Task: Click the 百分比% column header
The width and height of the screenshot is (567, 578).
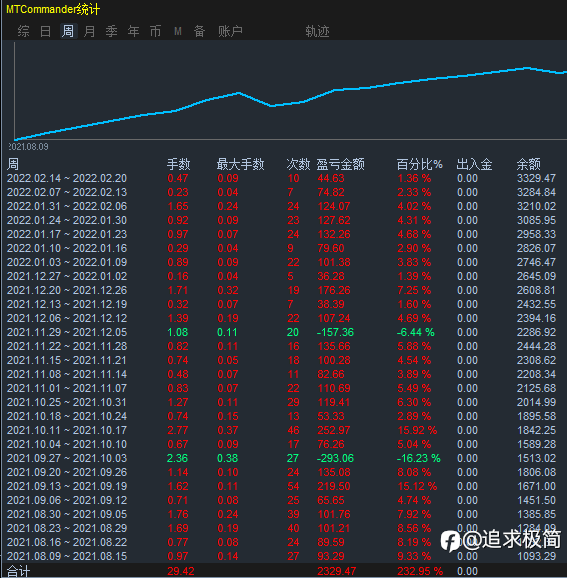Action: tap(420, 164)
